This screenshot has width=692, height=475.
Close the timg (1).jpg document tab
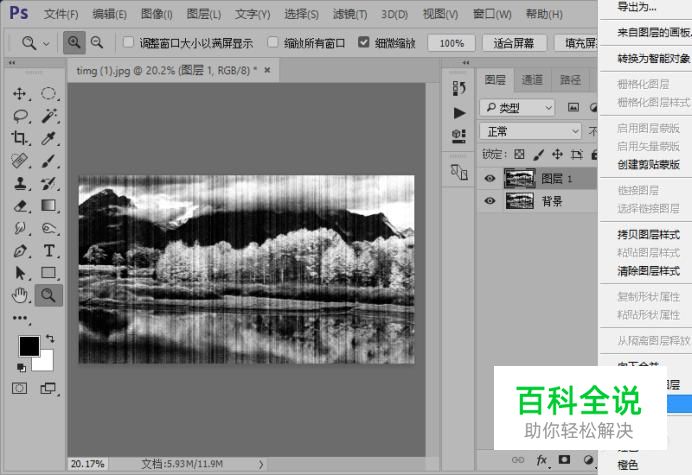(x=267, y=70)
